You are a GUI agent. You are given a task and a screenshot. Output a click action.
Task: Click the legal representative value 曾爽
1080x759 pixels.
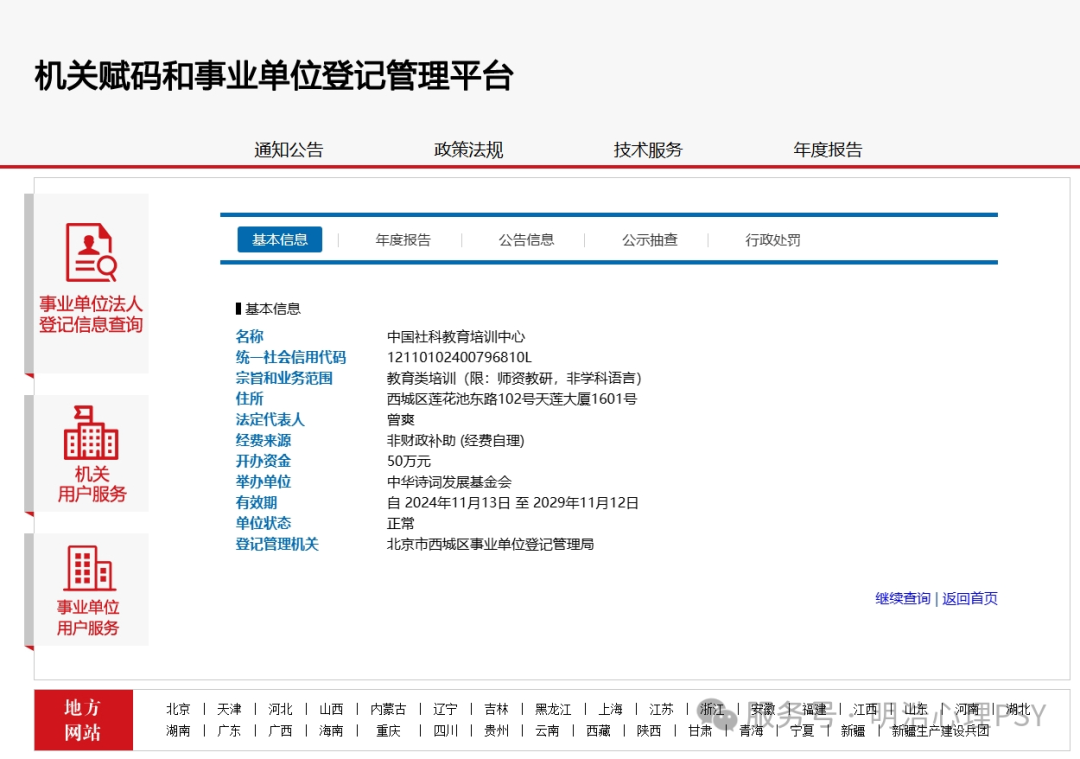click(x=400, y=419)
